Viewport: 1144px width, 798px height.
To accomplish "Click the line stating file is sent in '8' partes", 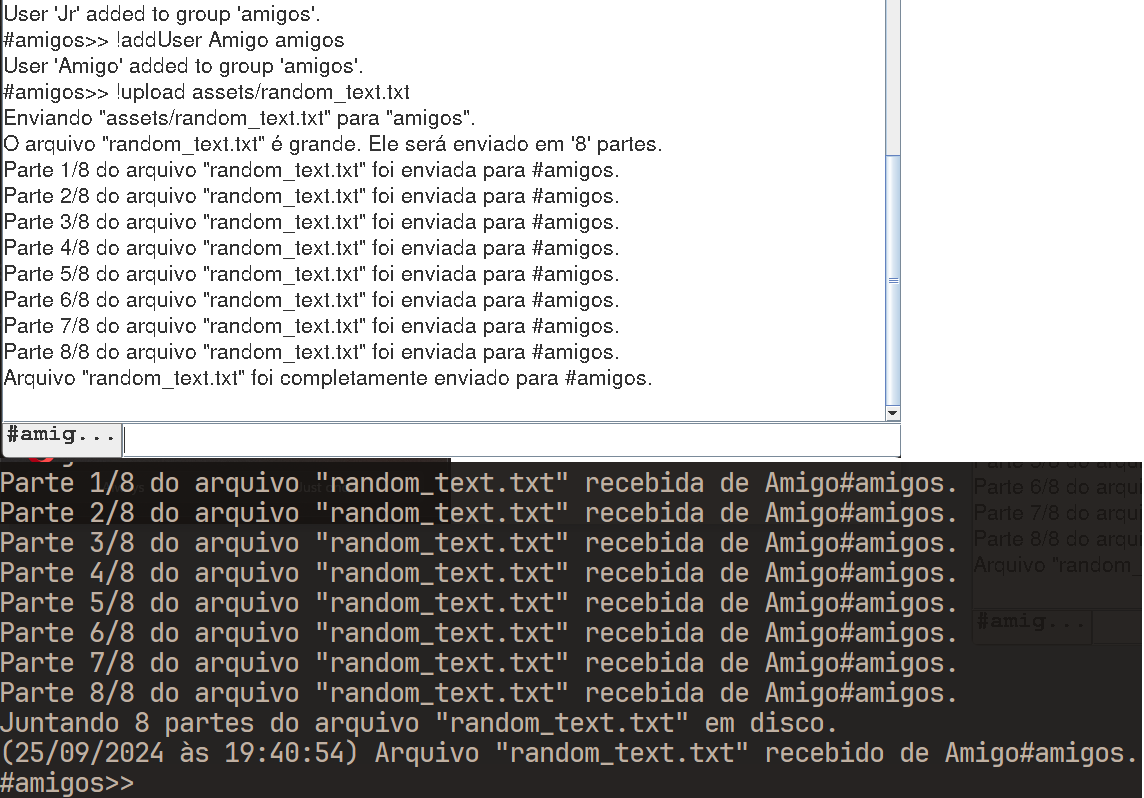I will 333,144.
